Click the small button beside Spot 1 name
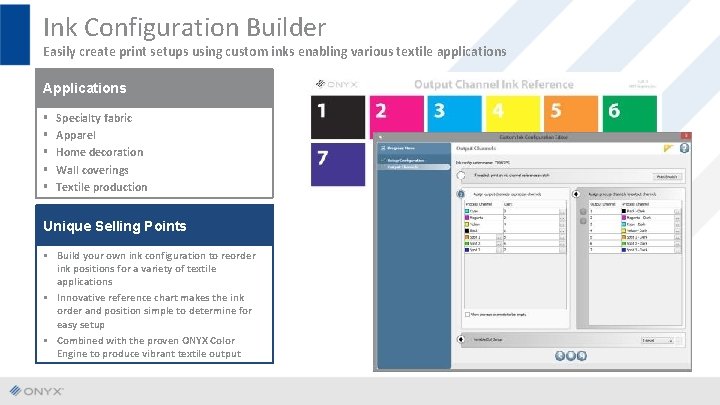 pos(499,238)
